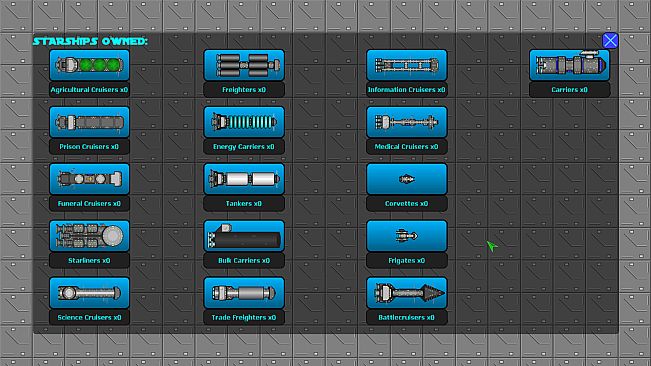Image resolution: width=651 pixels, height=366 pixels.
Task: Click the 'Bulk Carriers x0' label
Action: pos(244,260)
